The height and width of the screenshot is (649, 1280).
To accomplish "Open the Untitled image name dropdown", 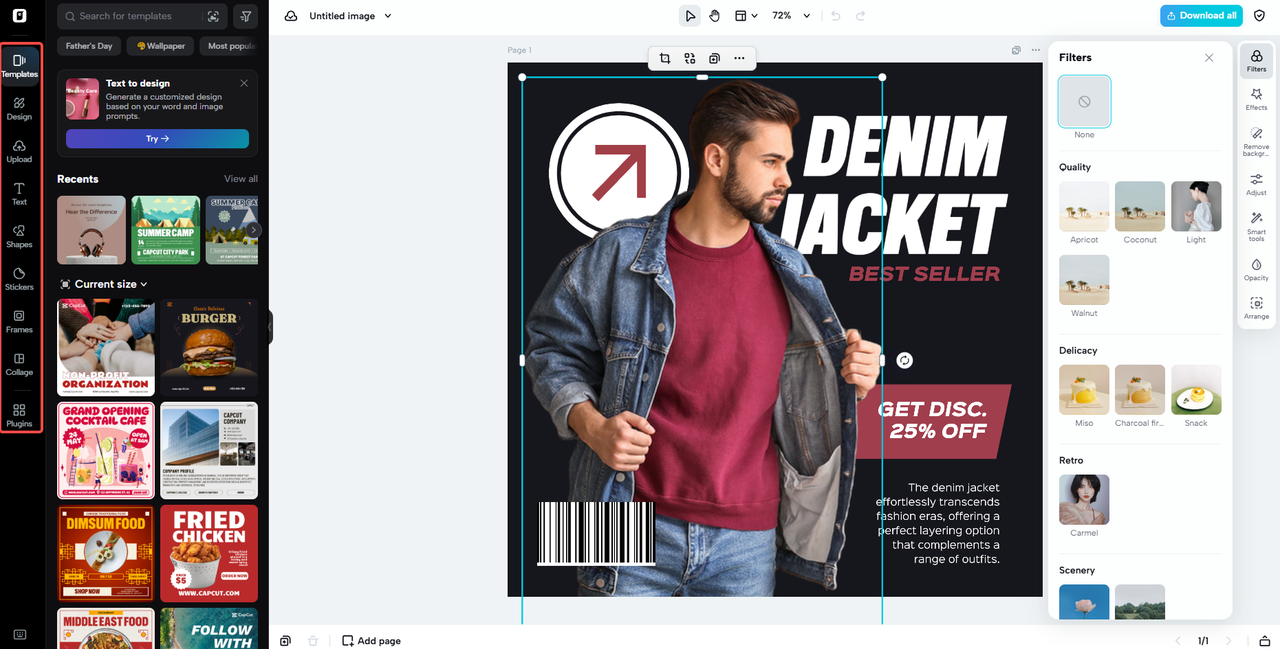I will pyautogui.click(x=350, y=16).
